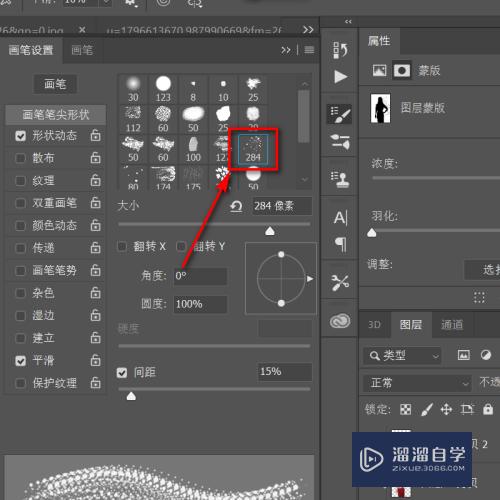Disable the 形状动态 checkbox
The height and width of the screenshot is (500, 500).
pos(21,136)
